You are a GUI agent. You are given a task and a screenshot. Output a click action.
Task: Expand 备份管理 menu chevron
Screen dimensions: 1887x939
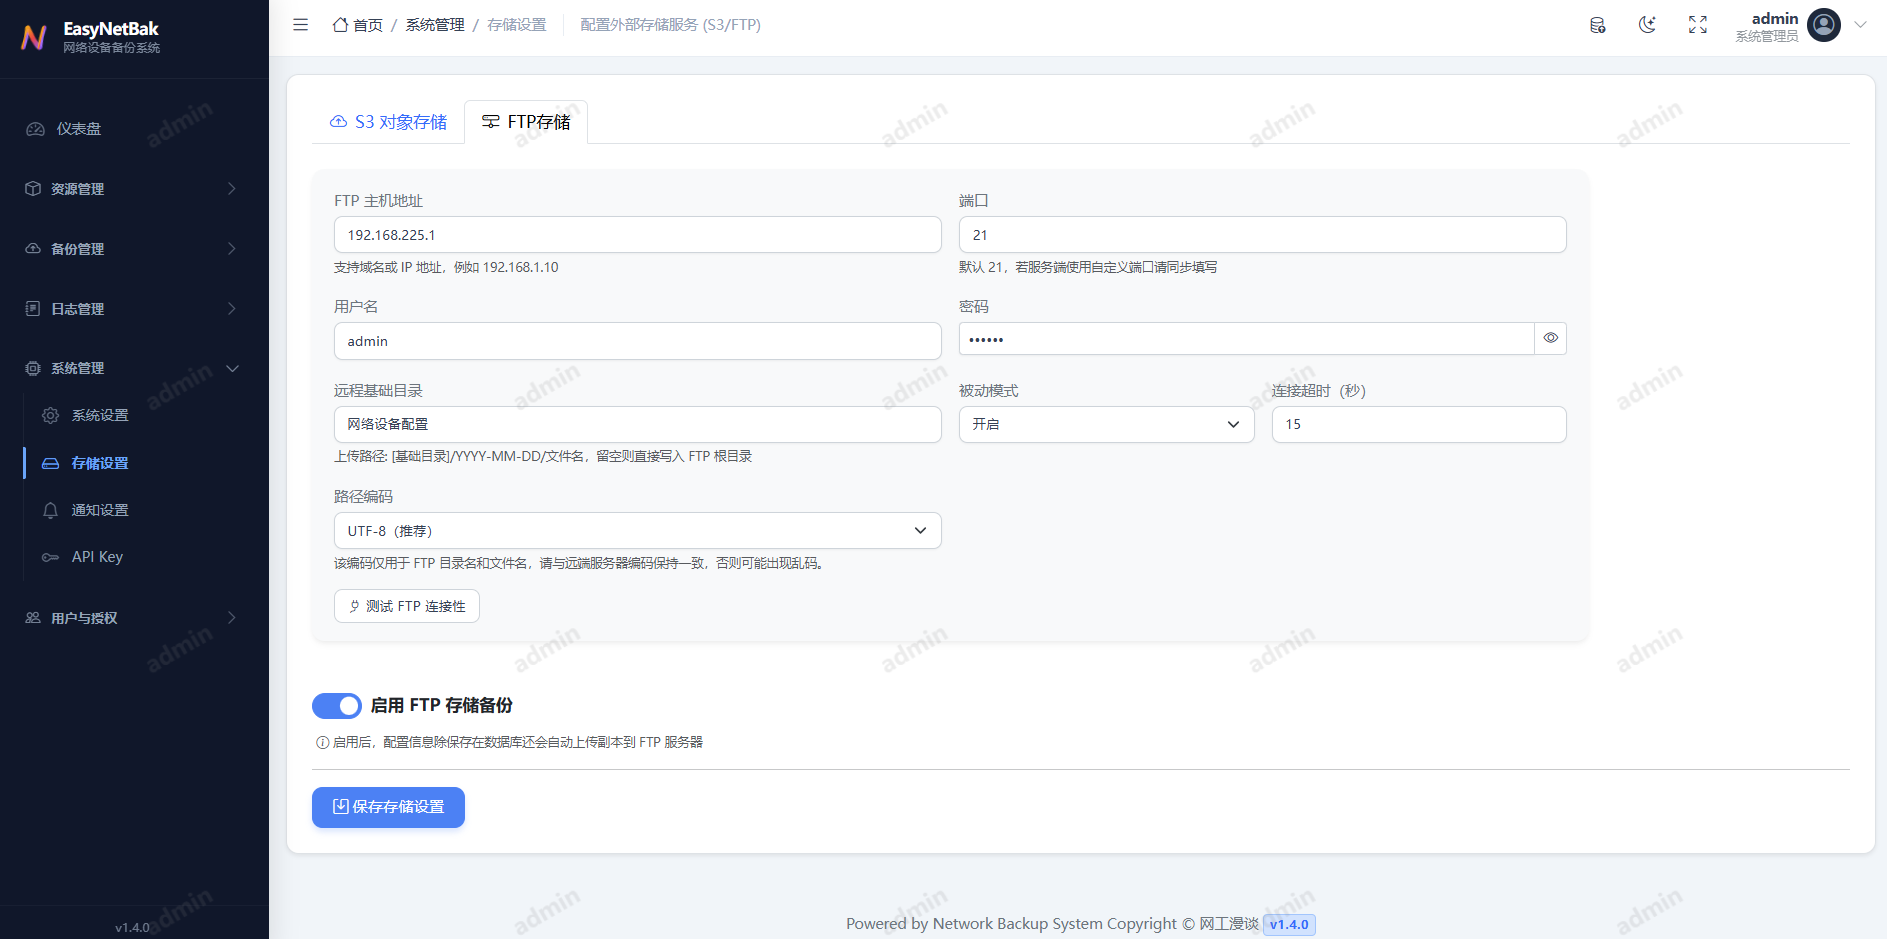(232, 249)
